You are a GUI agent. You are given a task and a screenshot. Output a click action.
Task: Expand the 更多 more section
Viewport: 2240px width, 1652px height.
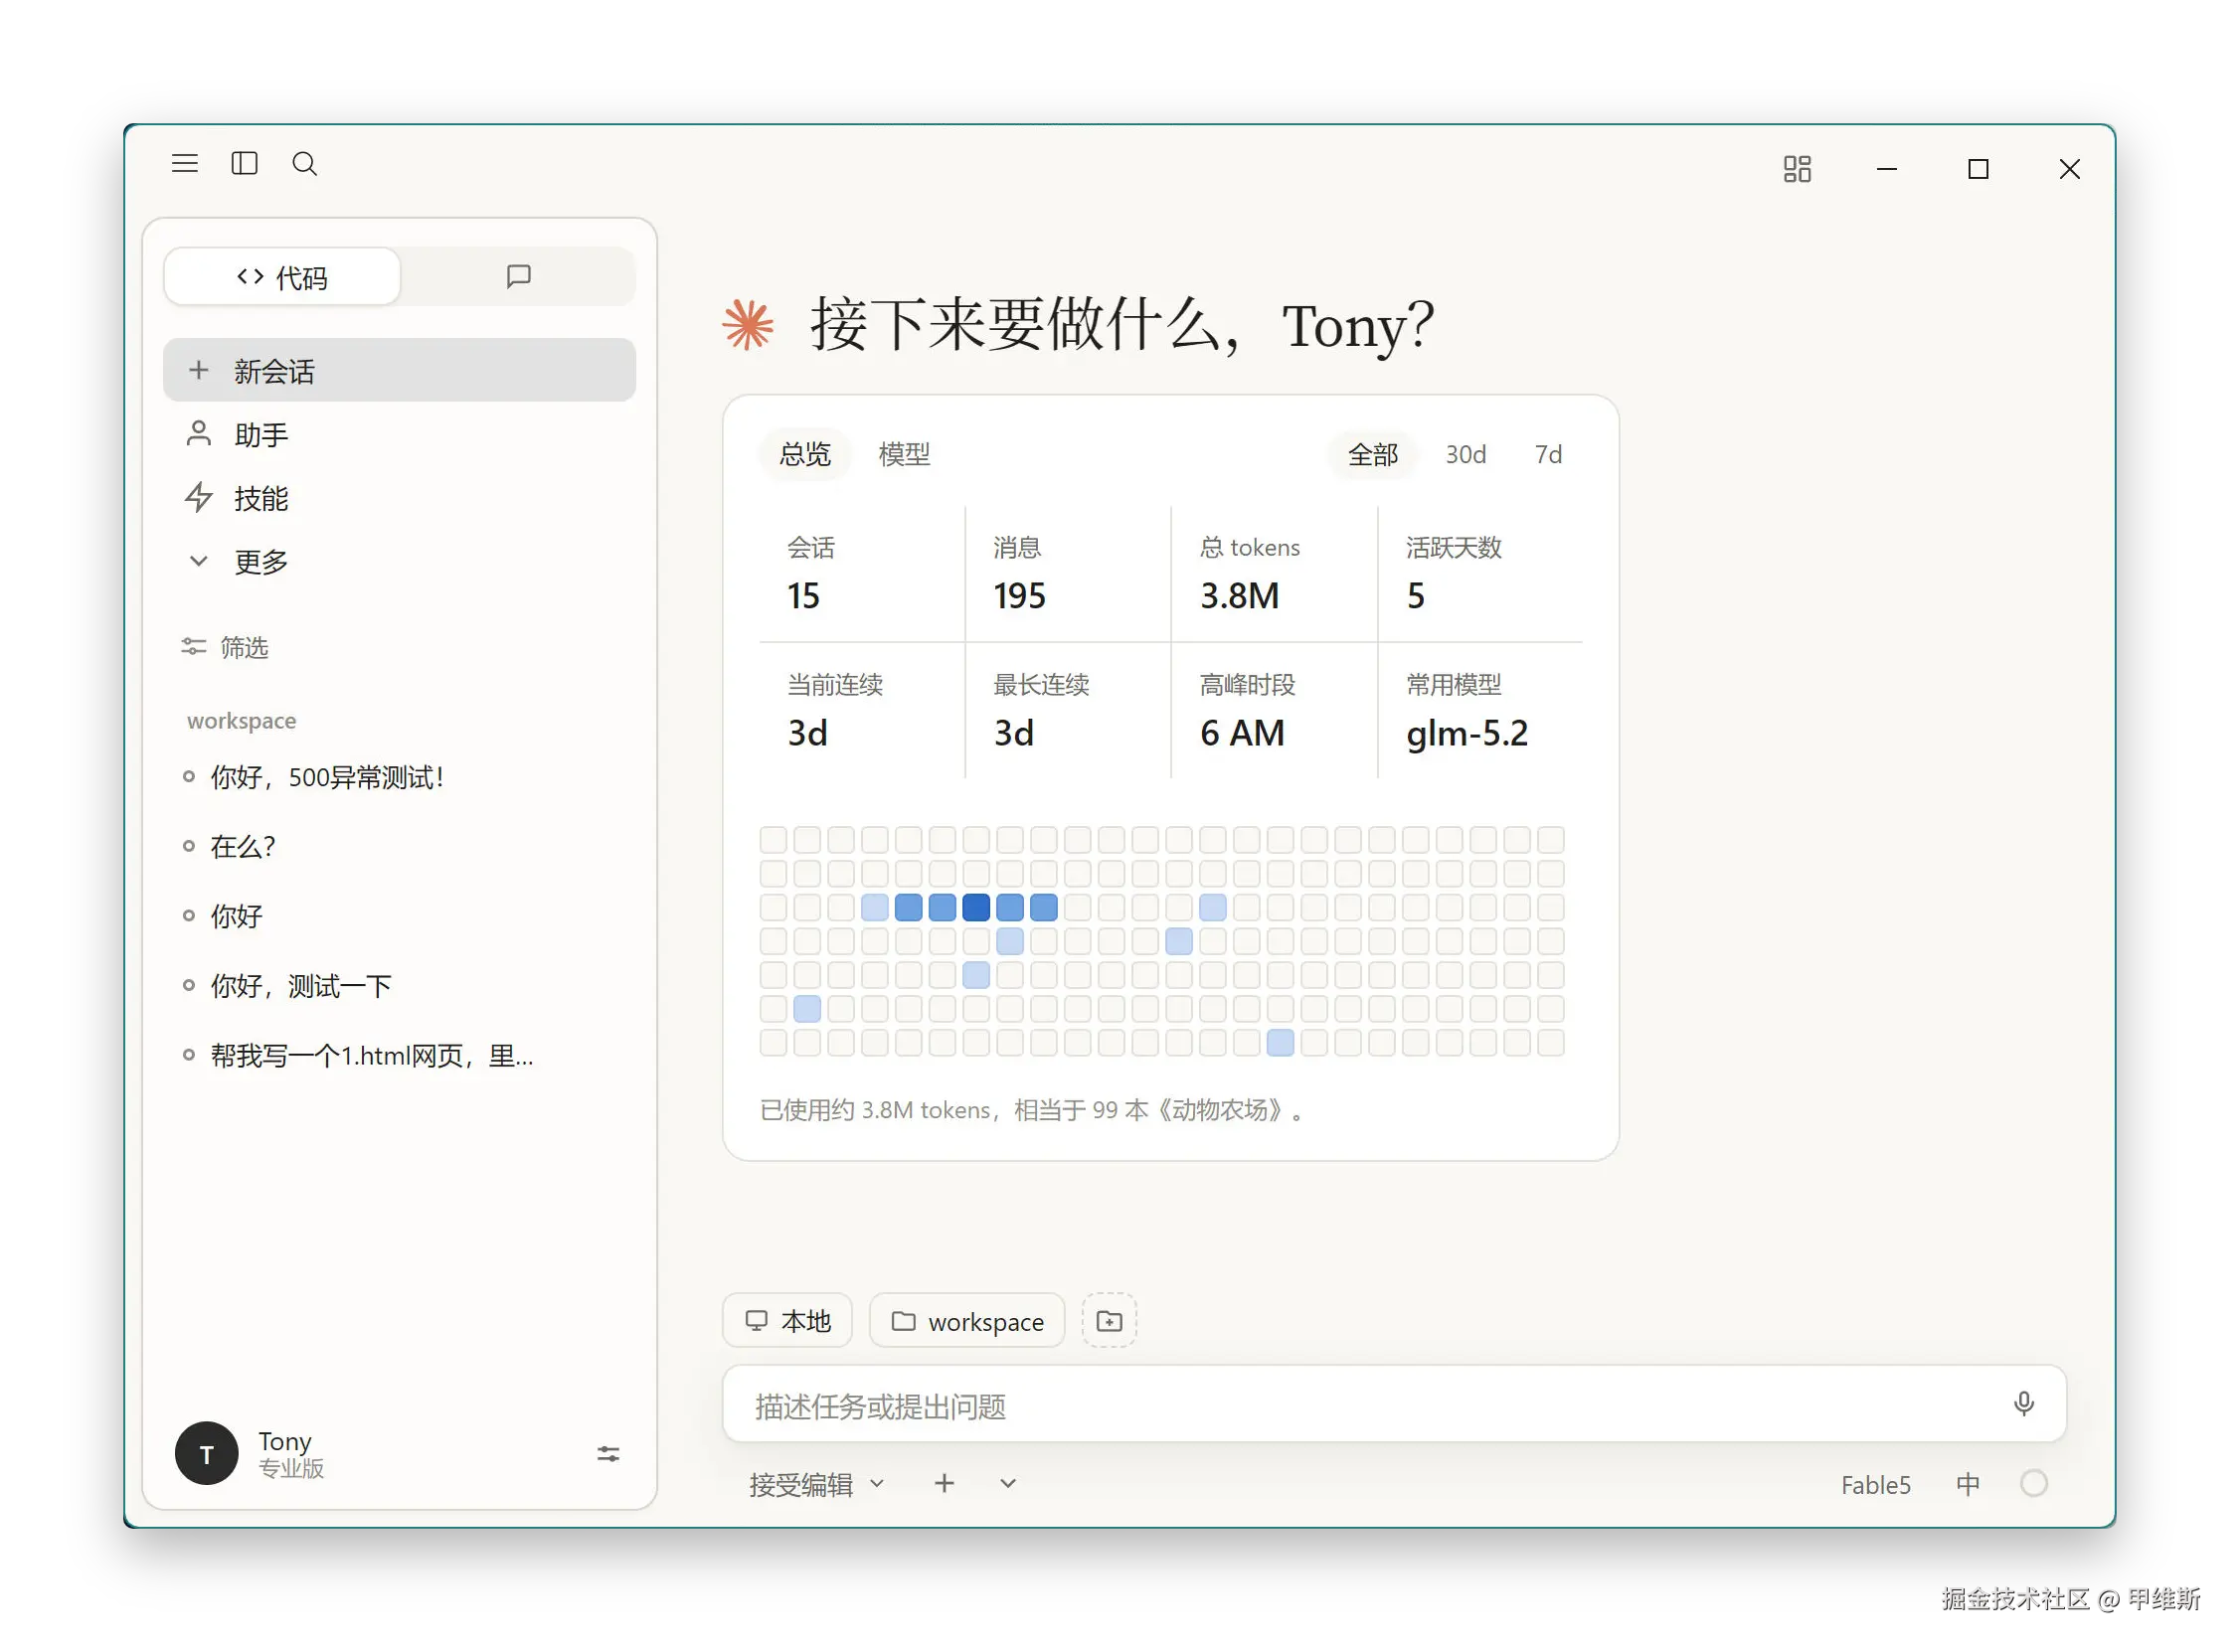click(399, 562)
